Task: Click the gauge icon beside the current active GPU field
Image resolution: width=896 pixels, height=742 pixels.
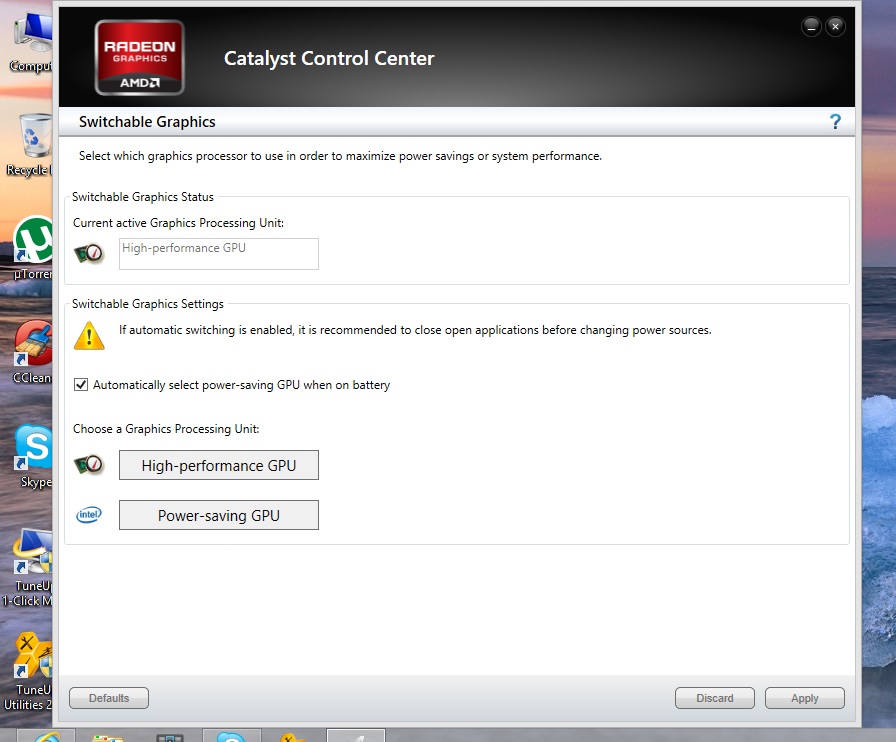Action: 89,253
